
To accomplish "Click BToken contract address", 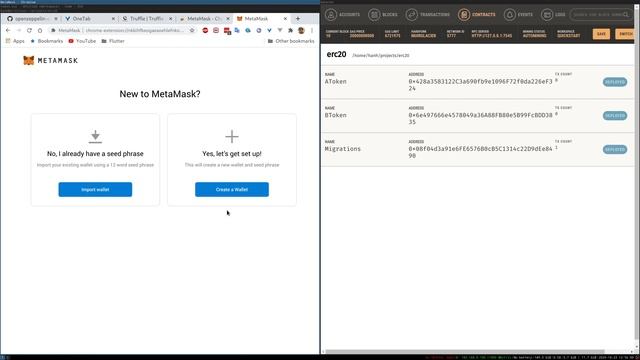I will 480,118.
